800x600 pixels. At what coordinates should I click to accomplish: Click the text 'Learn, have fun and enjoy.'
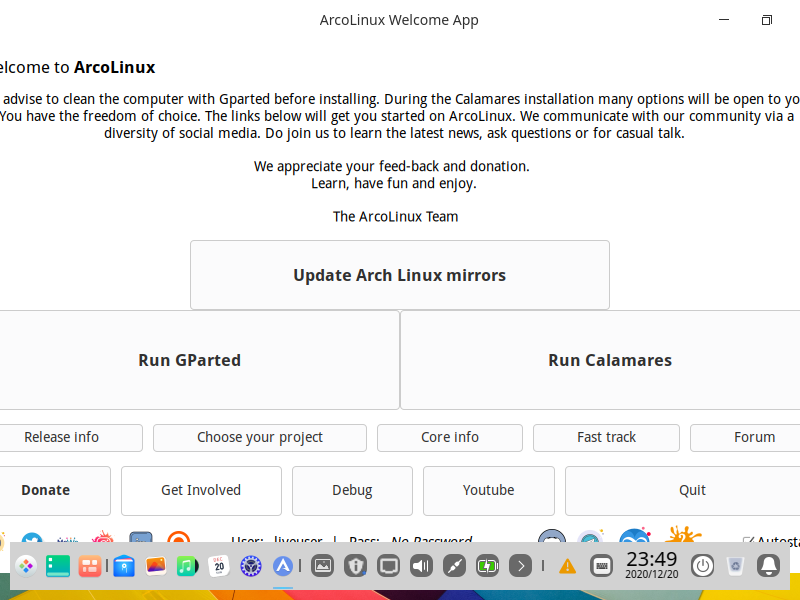pos(394,184)
